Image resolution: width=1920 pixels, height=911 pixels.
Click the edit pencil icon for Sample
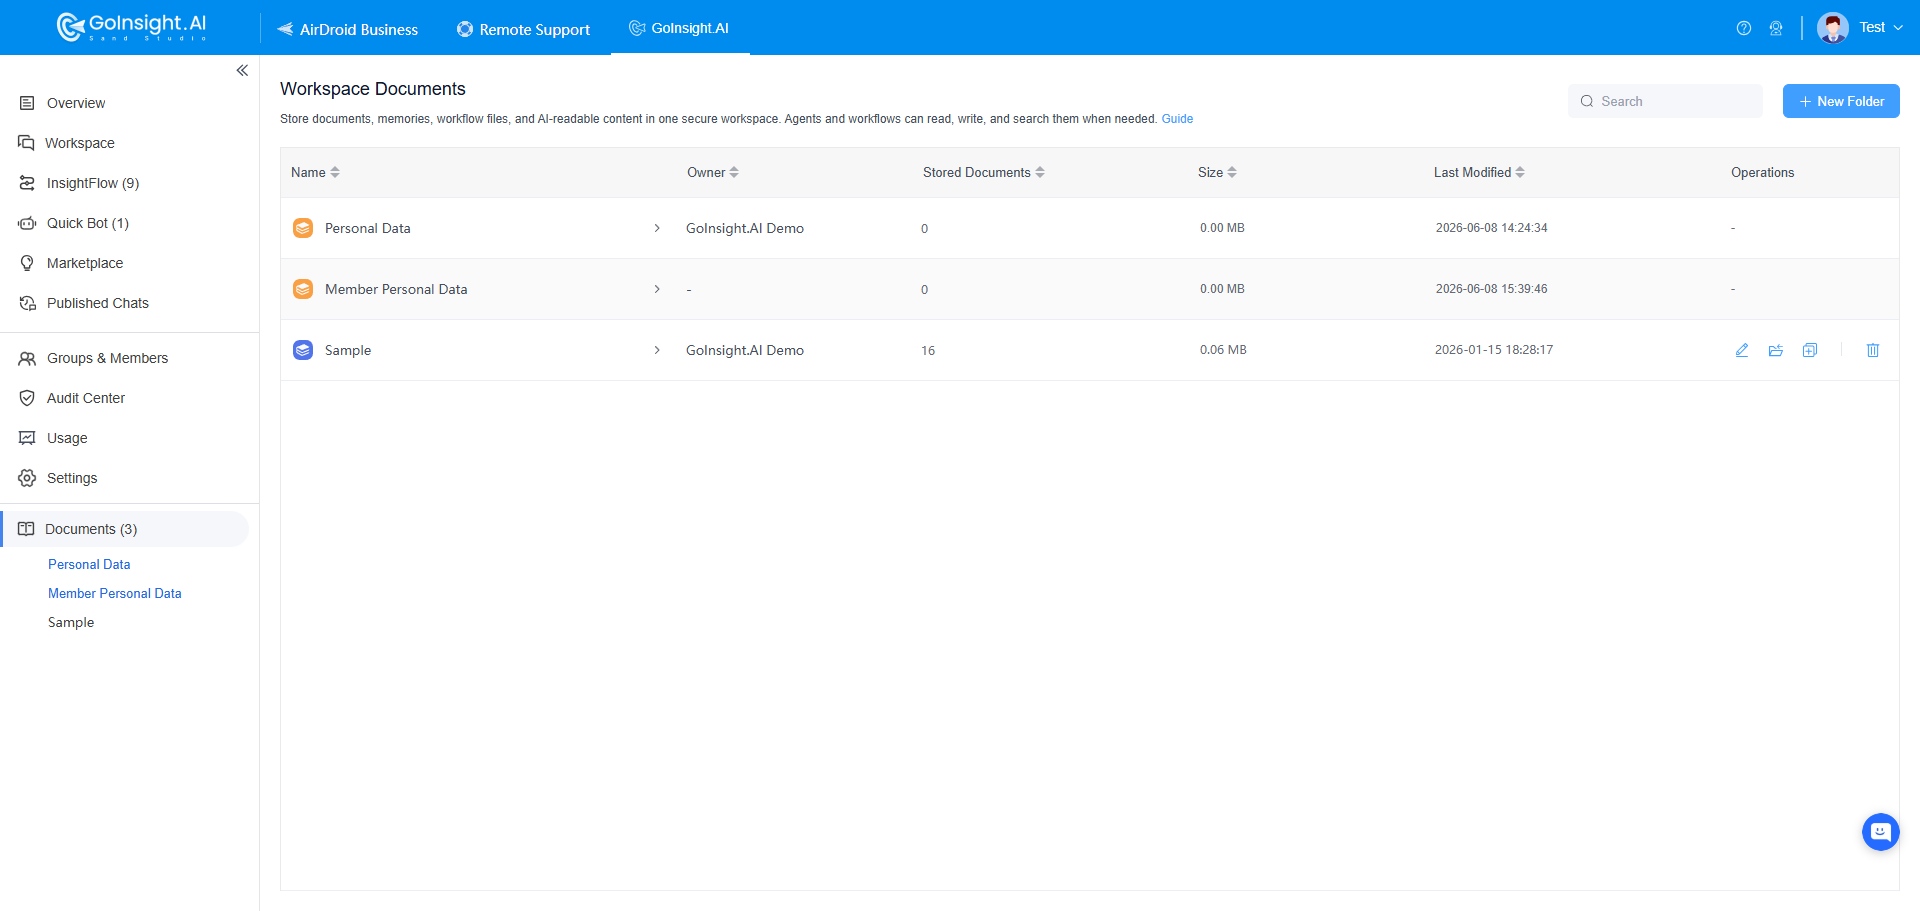pos(1742,350)
